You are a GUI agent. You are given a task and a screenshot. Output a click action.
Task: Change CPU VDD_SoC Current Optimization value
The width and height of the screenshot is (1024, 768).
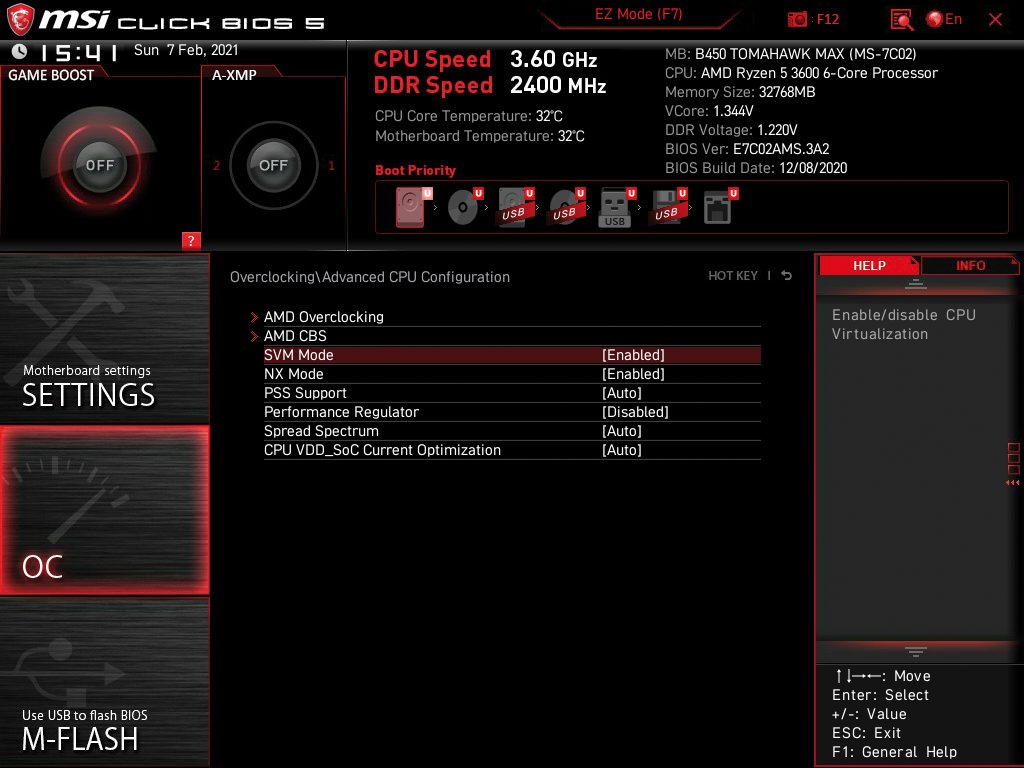click(x=622, y=450)
